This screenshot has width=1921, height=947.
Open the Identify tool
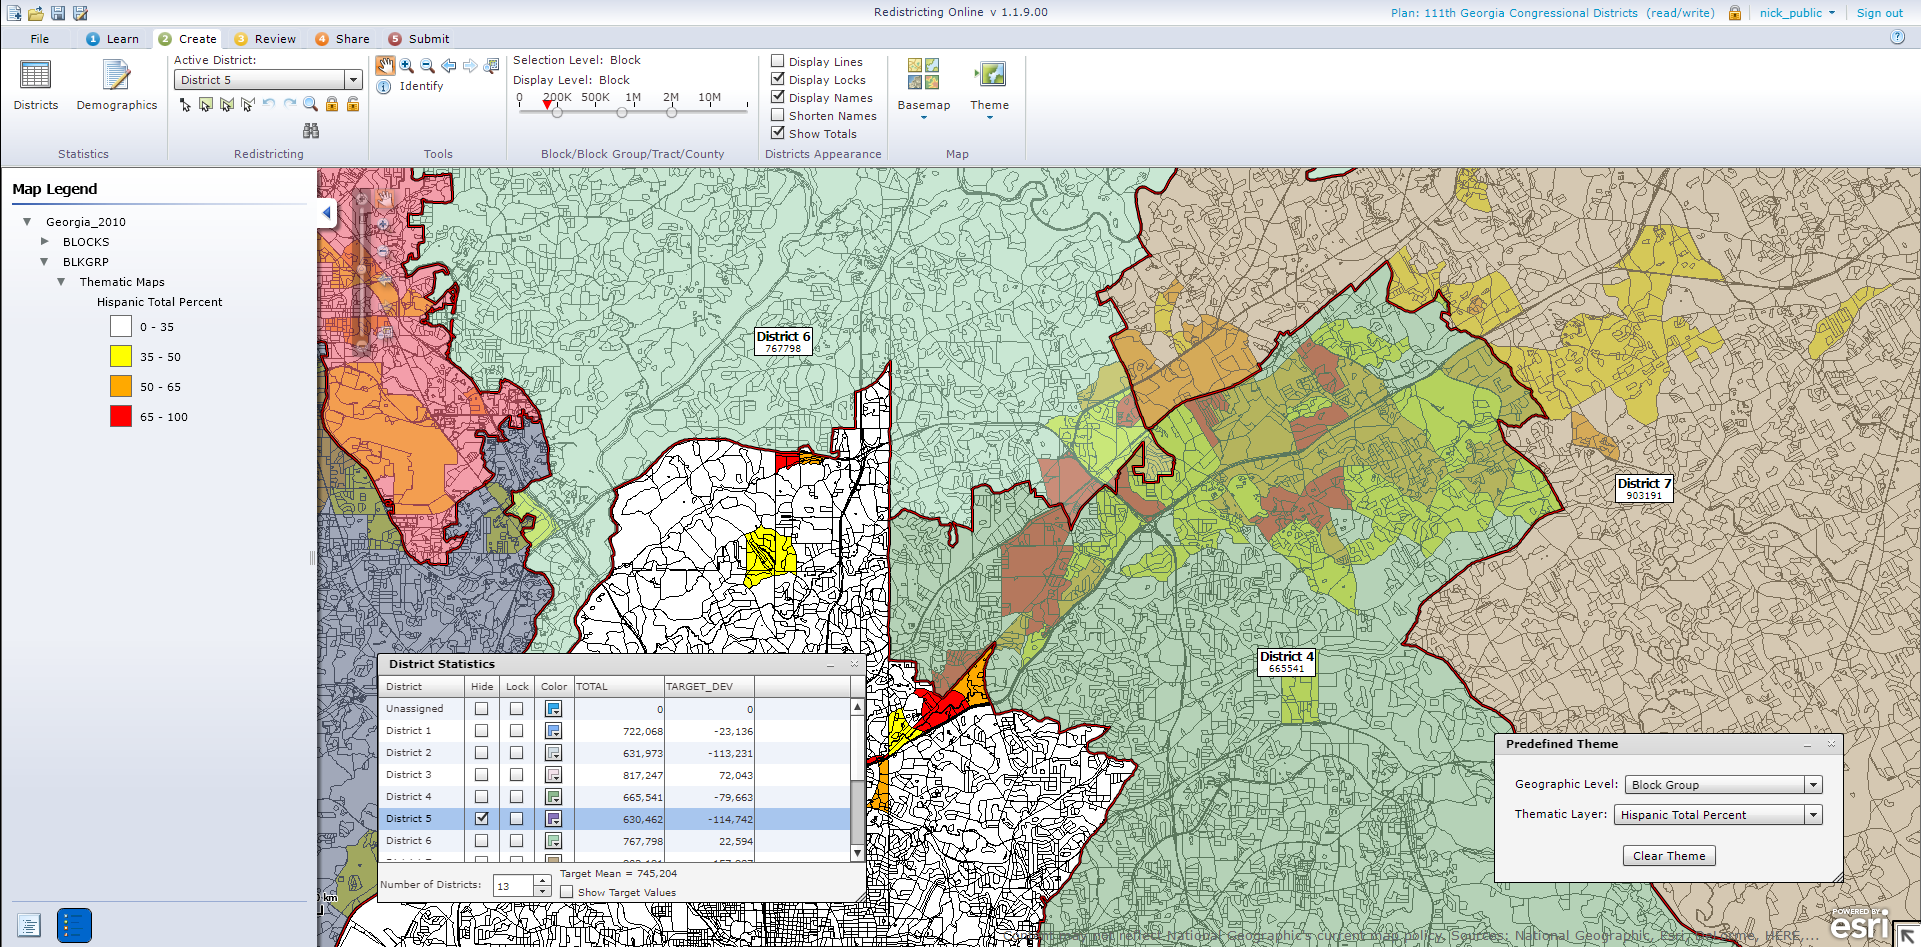click(x=383, y=87)
